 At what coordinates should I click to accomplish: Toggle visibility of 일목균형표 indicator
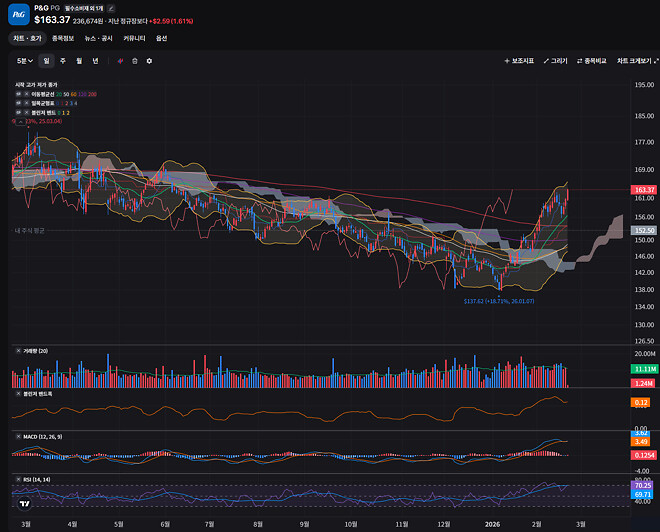tap(18, 103)
